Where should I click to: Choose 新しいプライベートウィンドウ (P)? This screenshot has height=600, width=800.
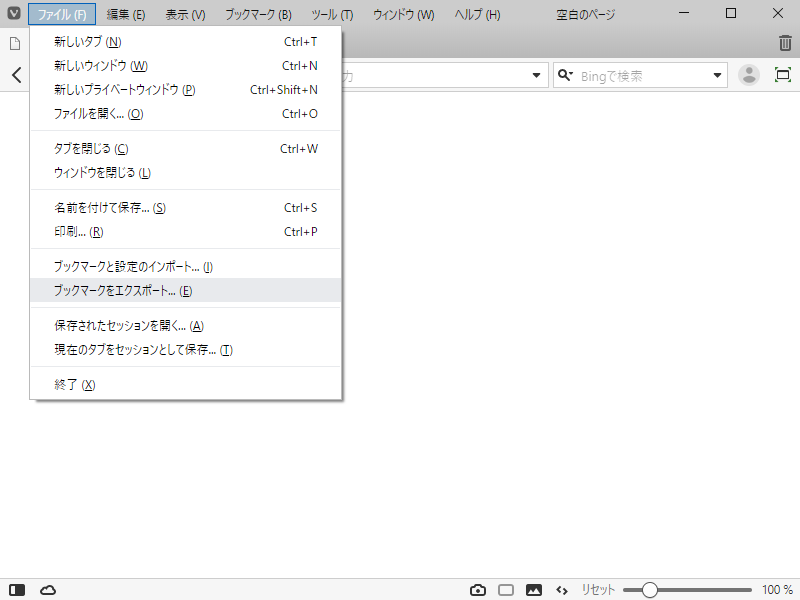tap(186, 90)
